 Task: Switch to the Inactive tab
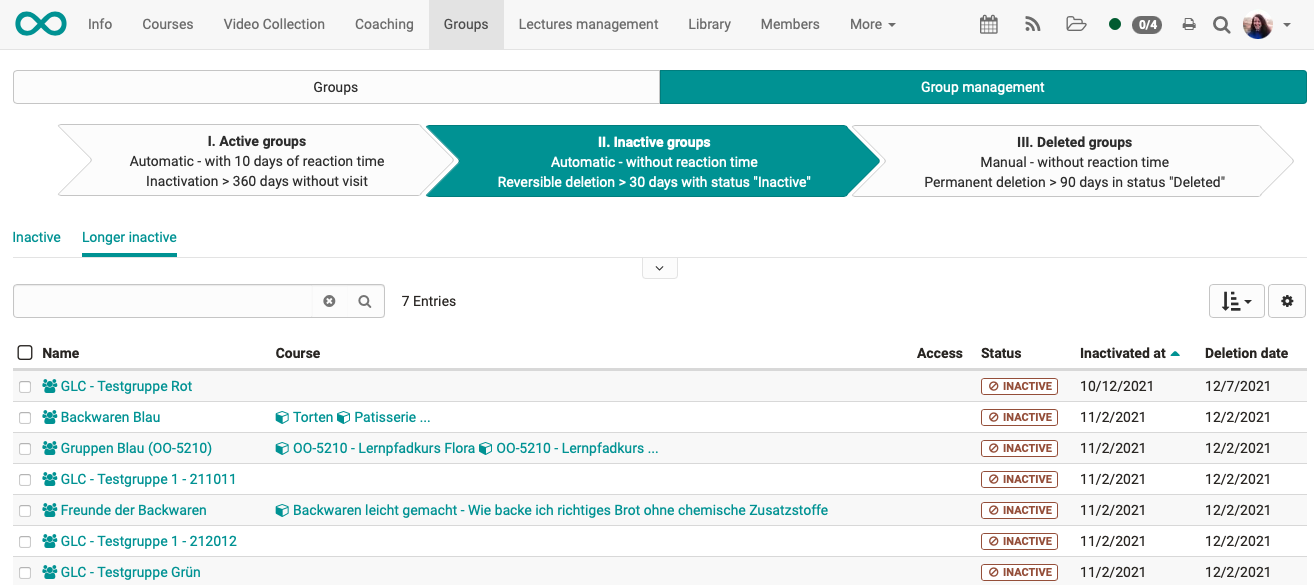[x=36, y=237]
